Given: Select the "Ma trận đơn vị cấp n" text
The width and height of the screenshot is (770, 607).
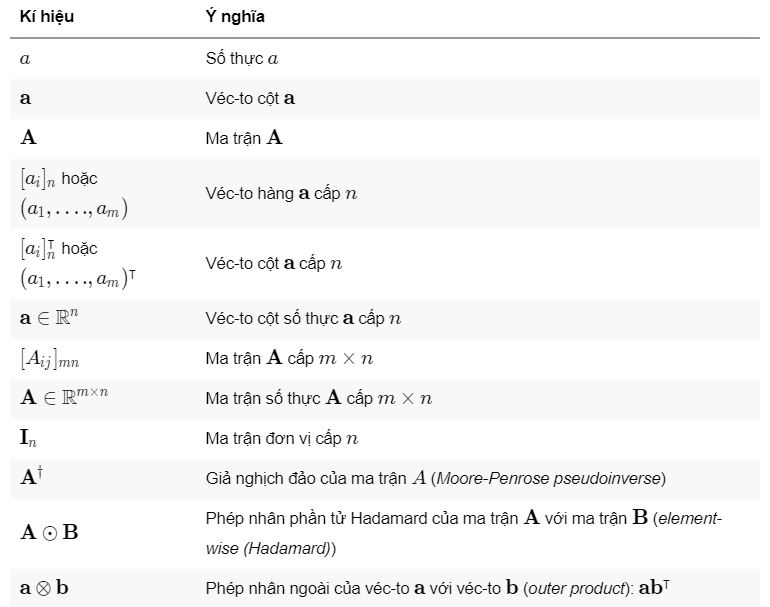Looking at the screenshot, I should tap(281, 438).
